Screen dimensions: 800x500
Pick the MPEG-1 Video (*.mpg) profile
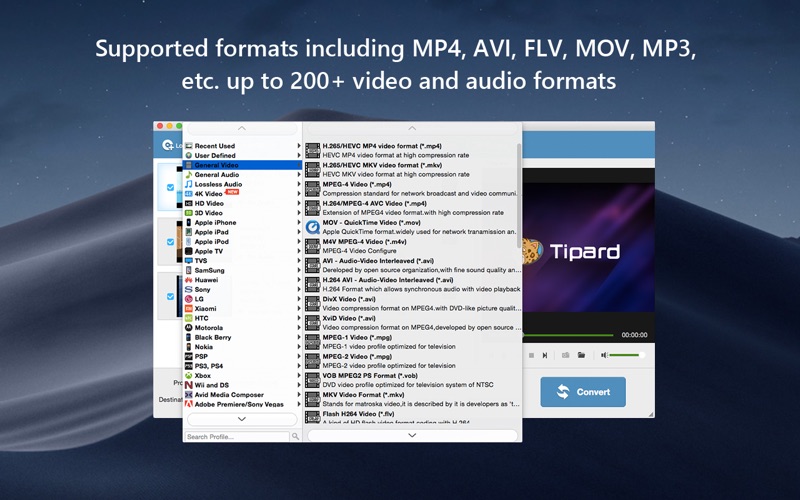(x=412, y=342)
